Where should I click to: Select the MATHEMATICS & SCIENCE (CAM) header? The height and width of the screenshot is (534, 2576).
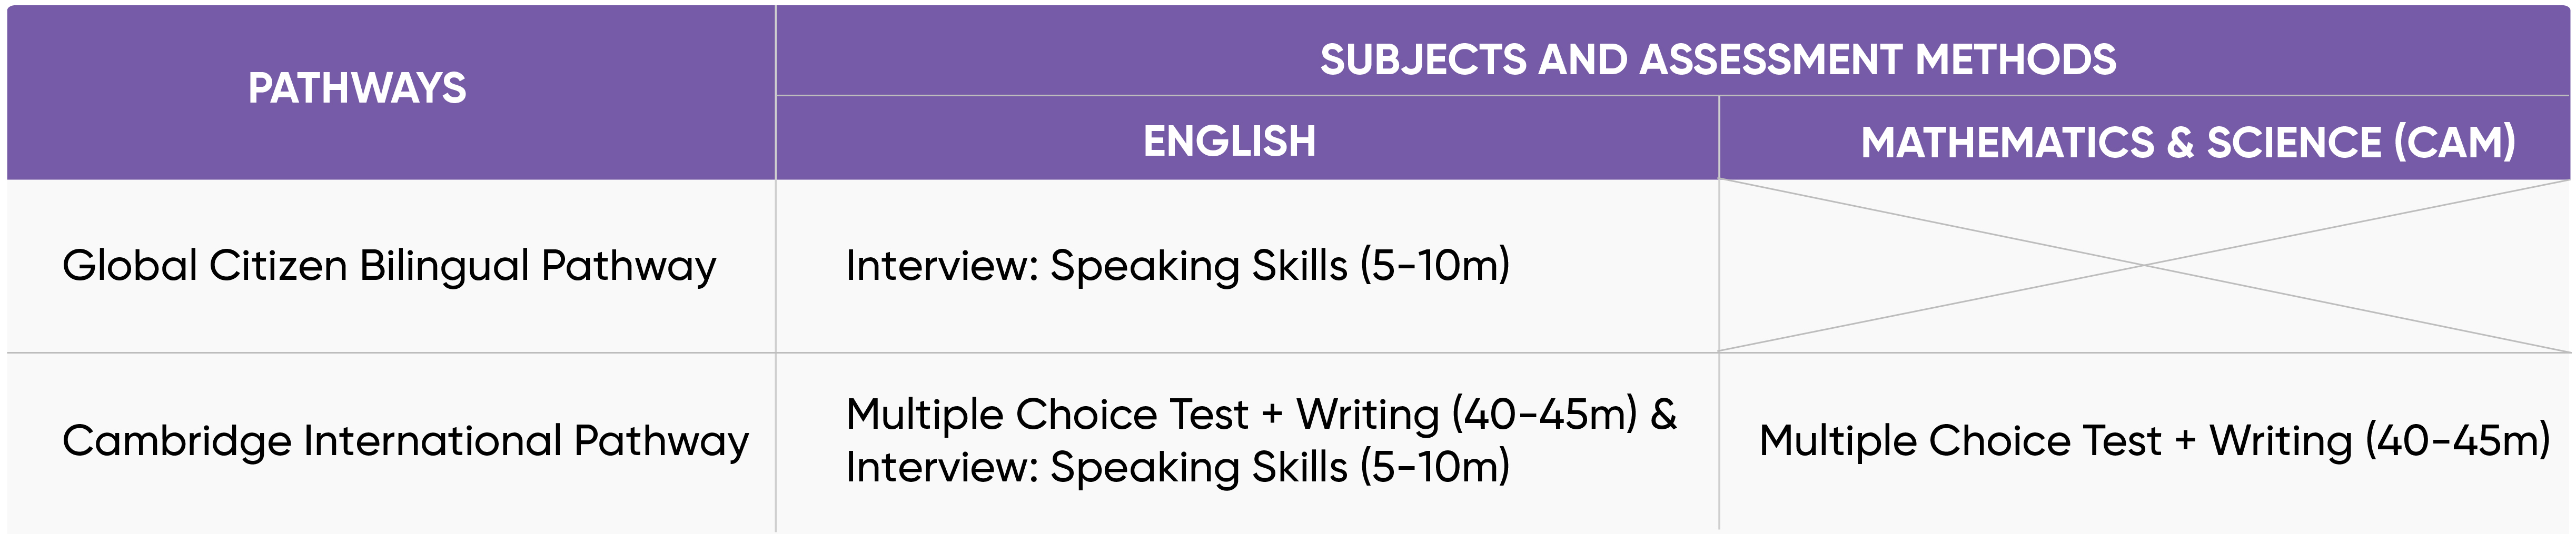pos(2187,142)
